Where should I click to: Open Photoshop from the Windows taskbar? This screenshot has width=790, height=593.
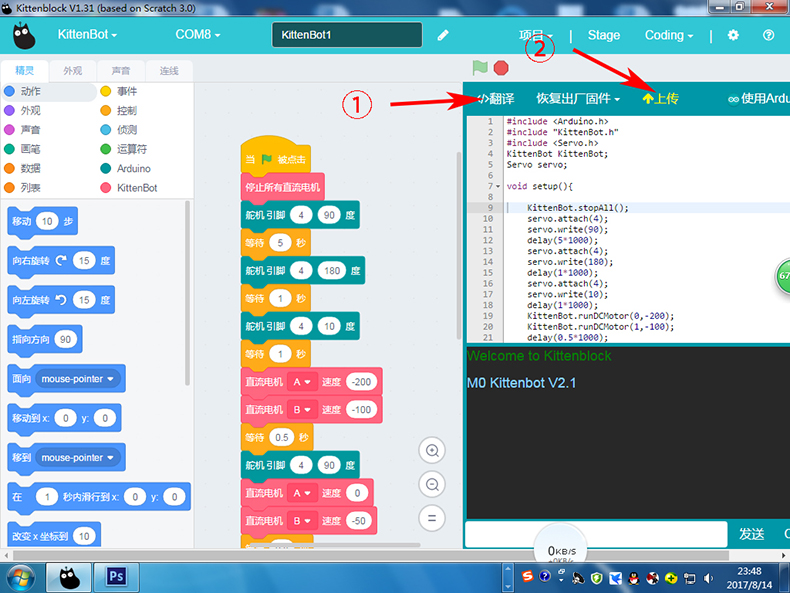tap(116, 577)
